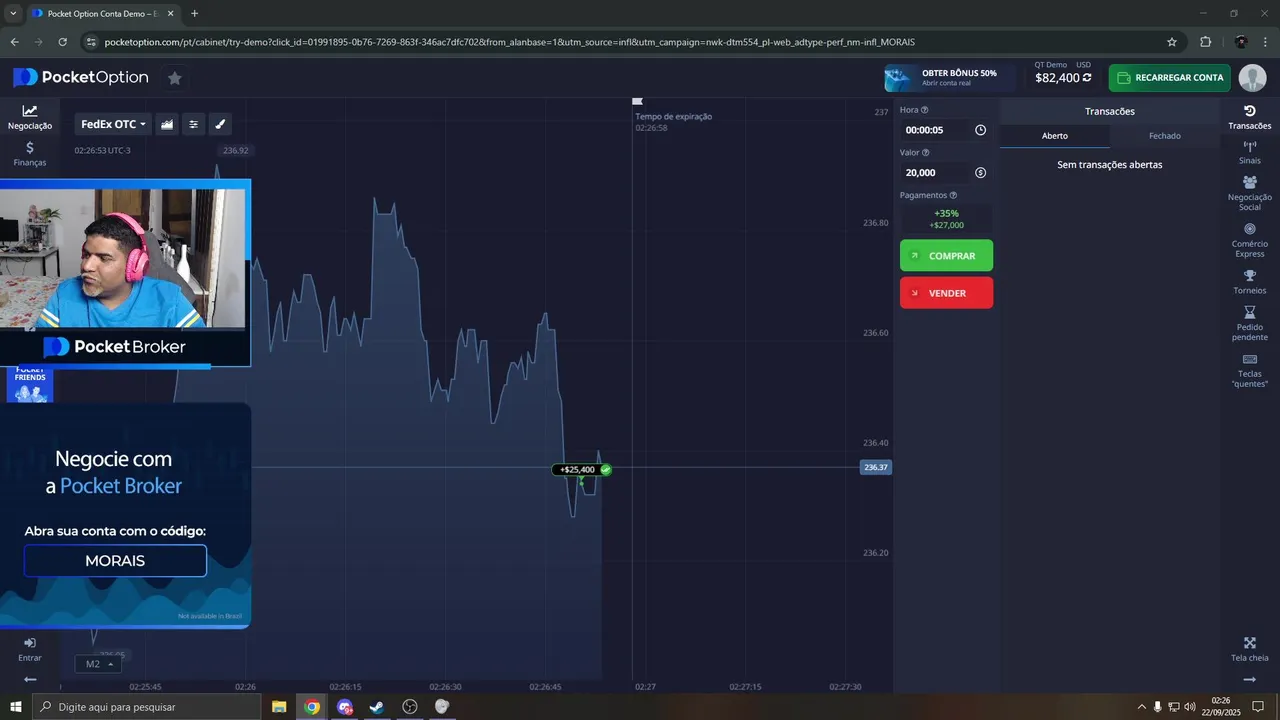Open chart indicators settings
The height and width of the screenshot is (720, 1280).
click(x=194, y=124)
